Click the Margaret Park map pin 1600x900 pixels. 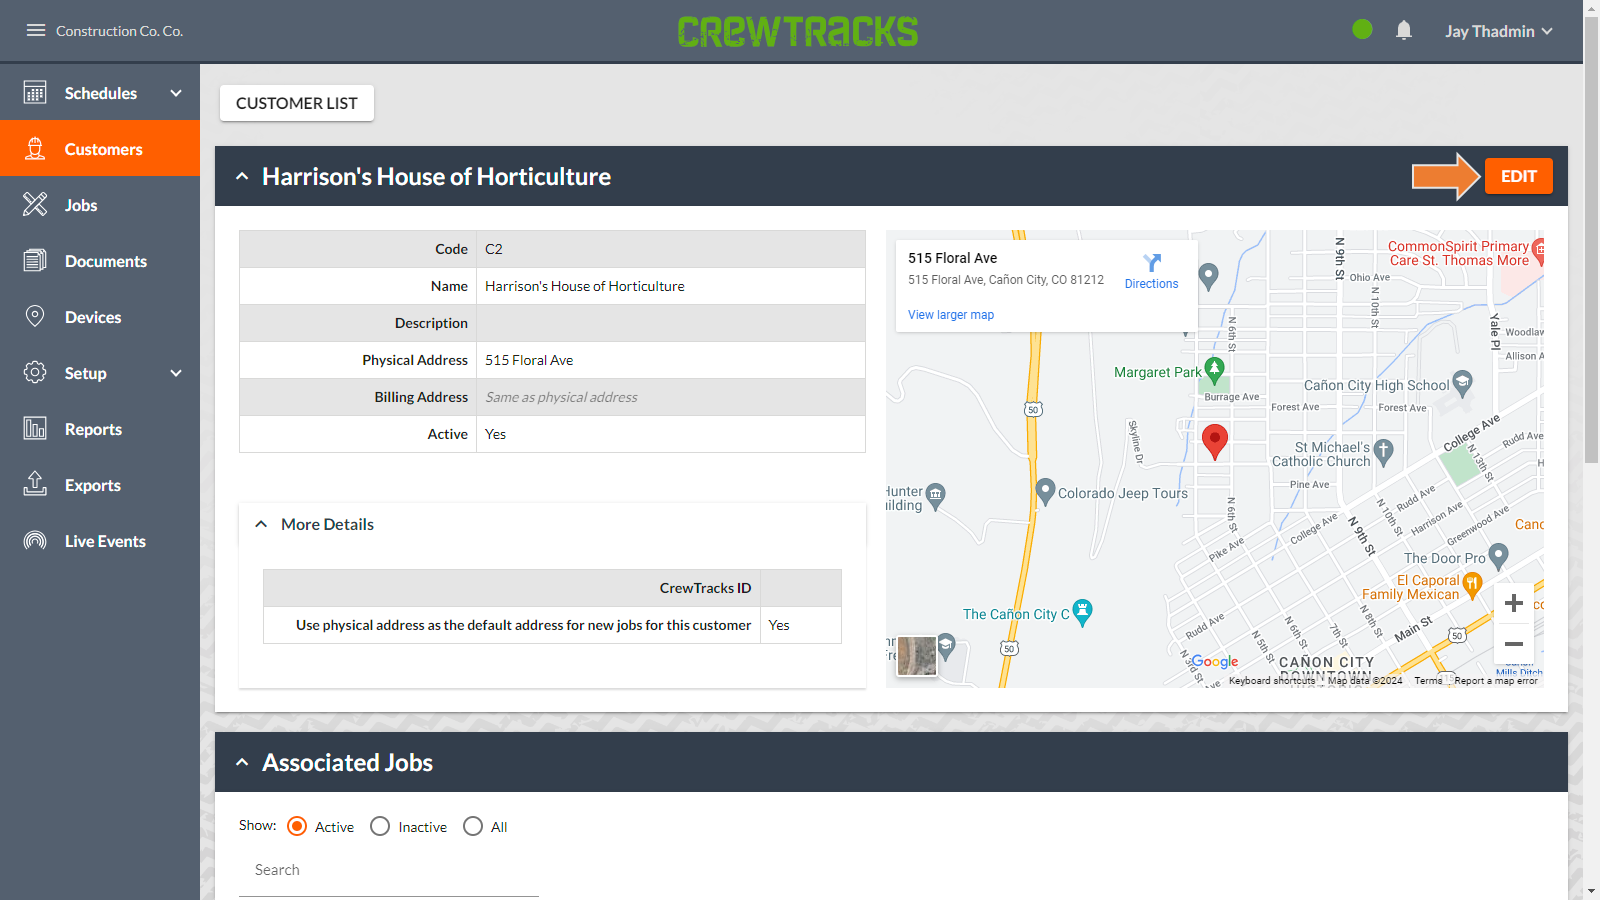click(x=1214, y=371)
